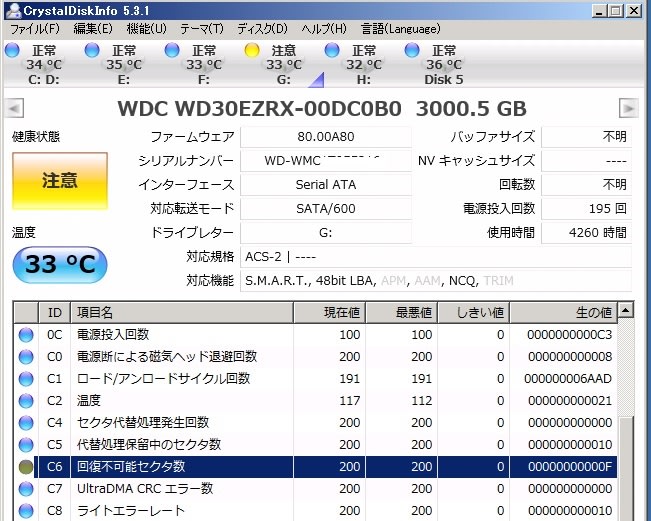Click the status orb of row C4

pos(26,423)
